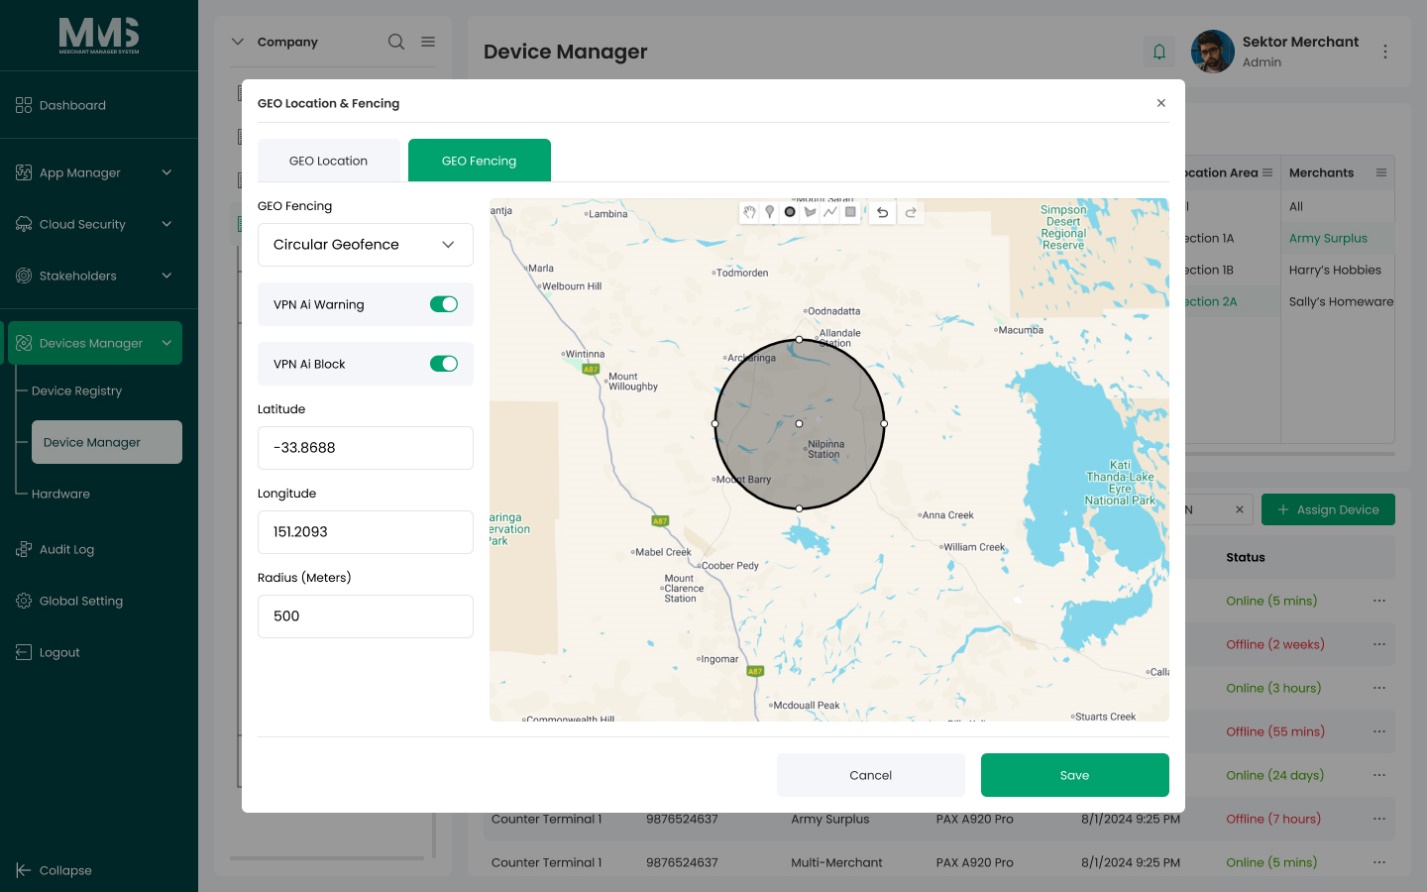This screenshot has width=1427, height=892.
Task: Open row menu for Online (24 days) device
Action: tap(1379, 775)
